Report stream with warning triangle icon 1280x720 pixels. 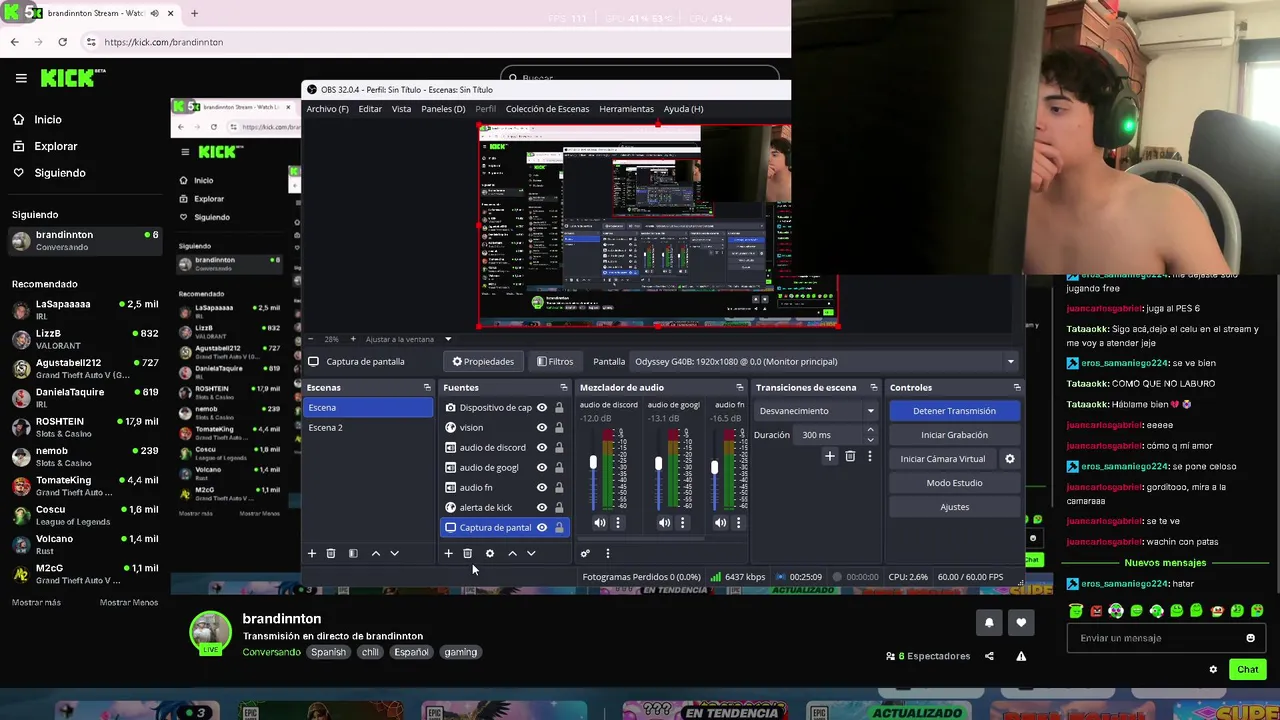(1021, 656)
